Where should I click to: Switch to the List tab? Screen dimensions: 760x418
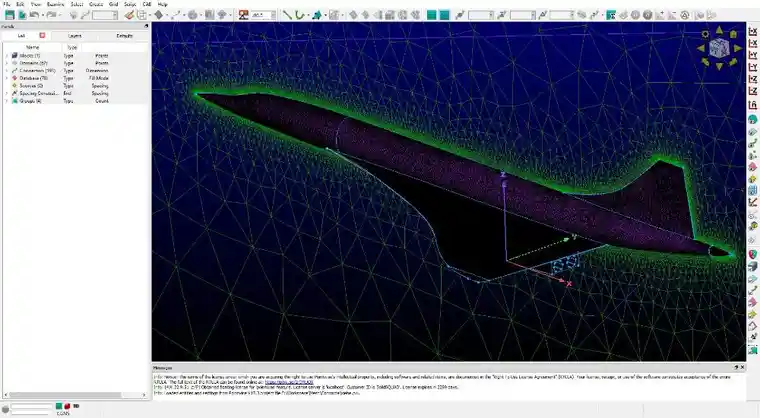click(21, 35)
